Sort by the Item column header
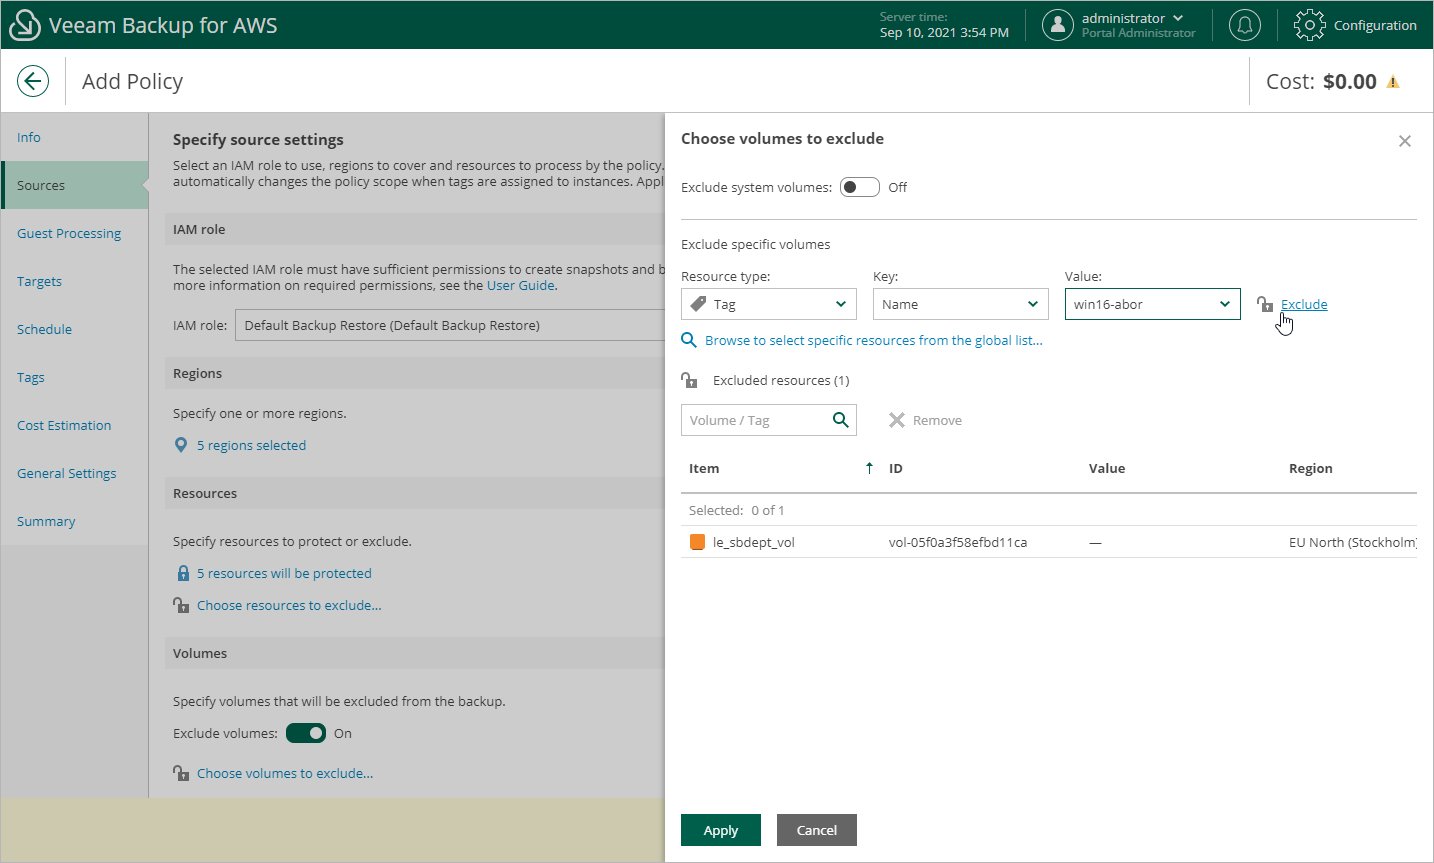 coord(704,468)
